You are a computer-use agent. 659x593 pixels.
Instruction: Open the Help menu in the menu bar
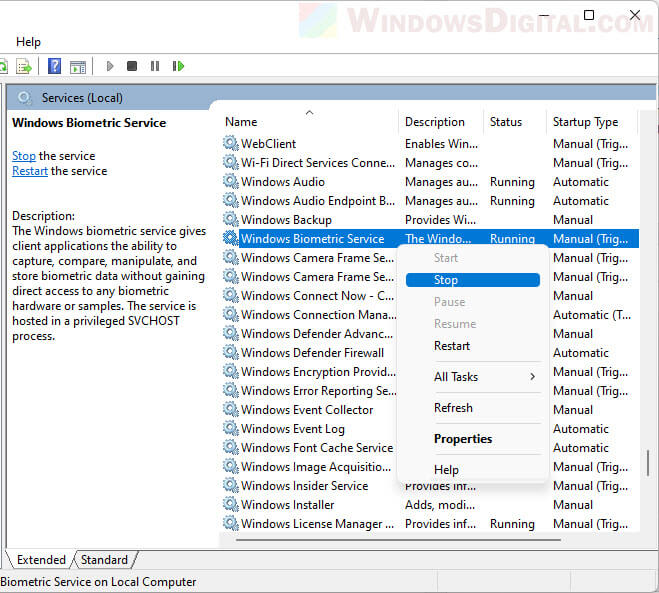(x=28, y=42)
